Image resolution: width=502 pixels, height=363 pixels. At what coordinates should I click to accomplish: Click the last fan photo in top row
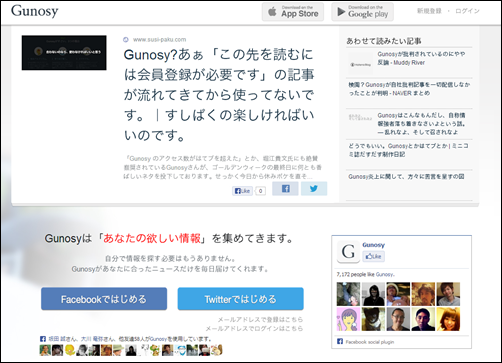pyautogui.click(x=448, y=294)
